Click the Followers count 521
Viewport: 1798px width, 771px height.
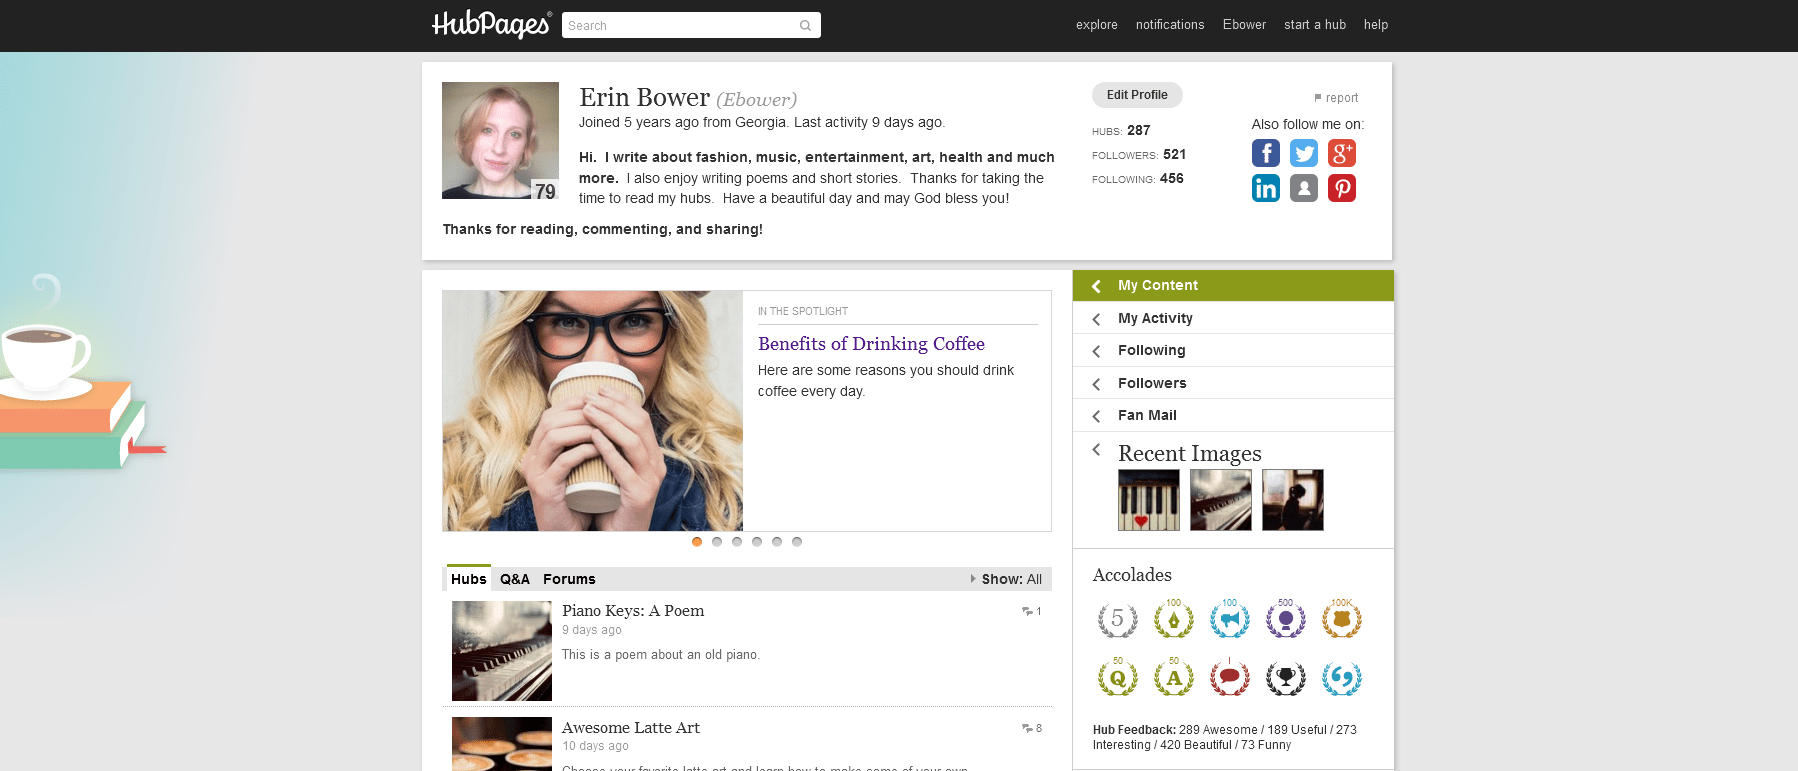tap(1175, 154)
